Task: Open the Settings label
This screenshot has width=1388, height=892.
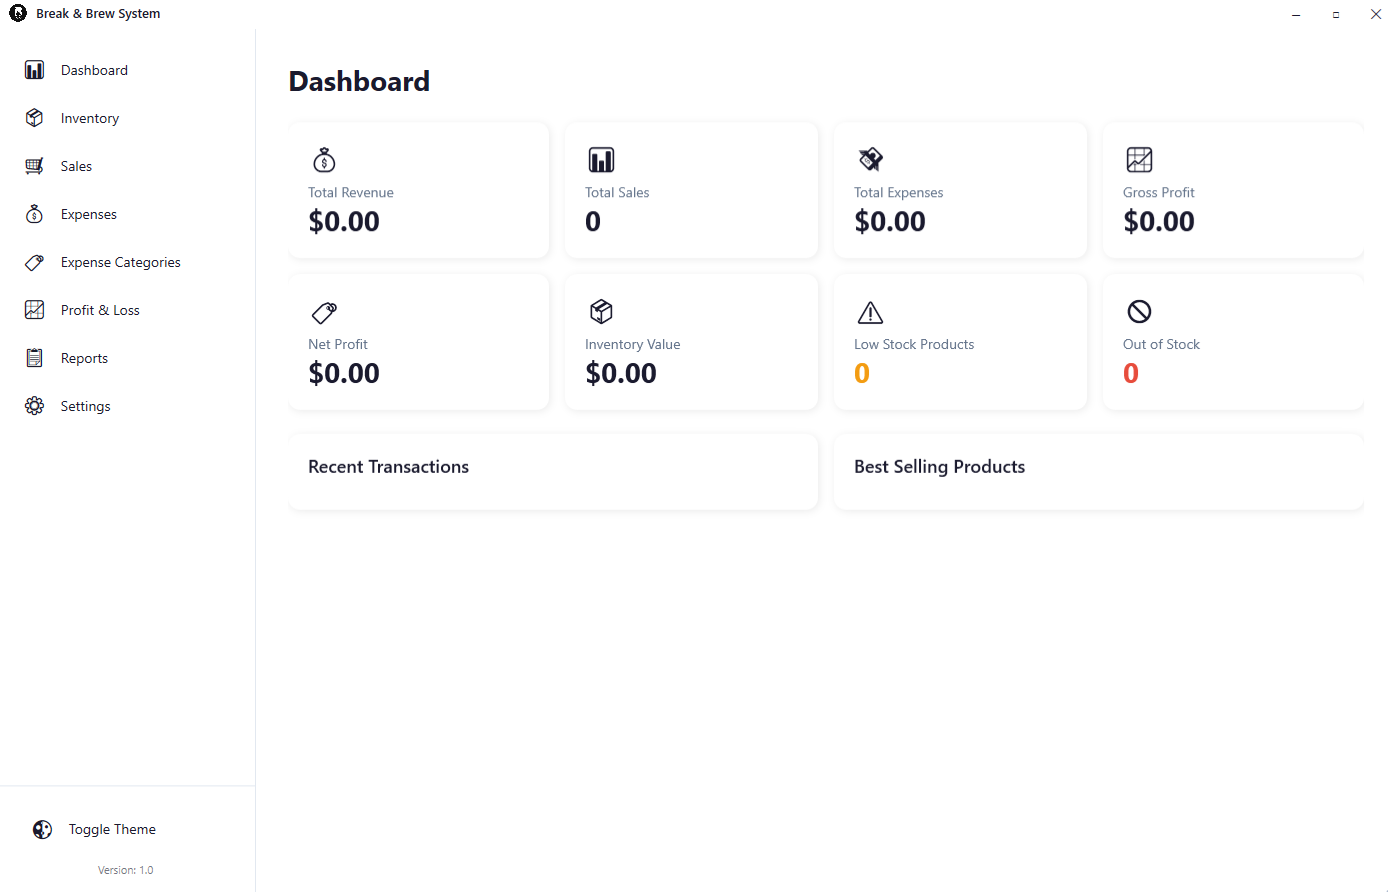Action: click(x=86, y=406)
